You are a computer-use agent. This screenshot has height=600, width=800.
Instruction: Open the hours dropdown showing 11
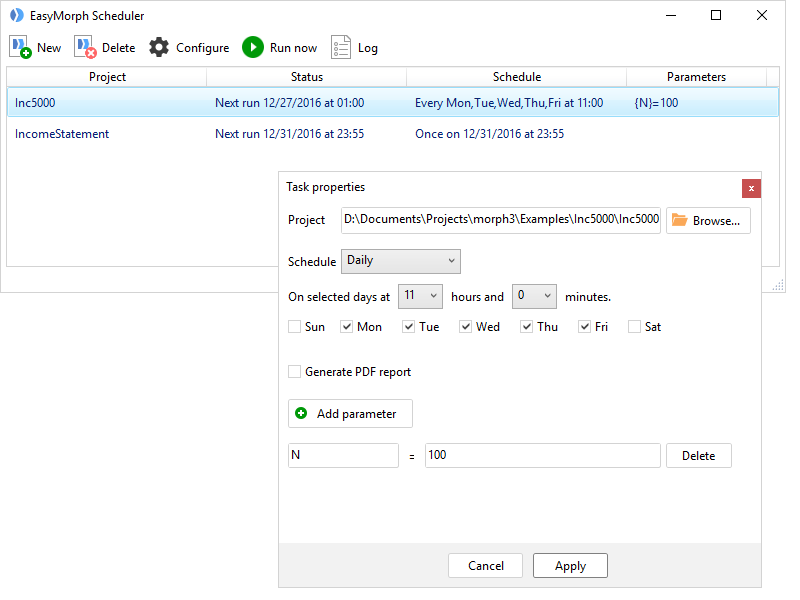(420, 296)
